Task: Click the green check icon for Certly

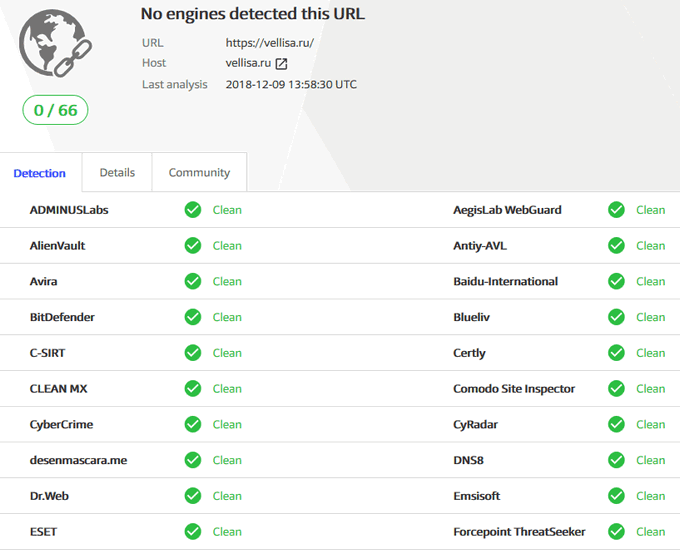Action: tap(616, 353)
